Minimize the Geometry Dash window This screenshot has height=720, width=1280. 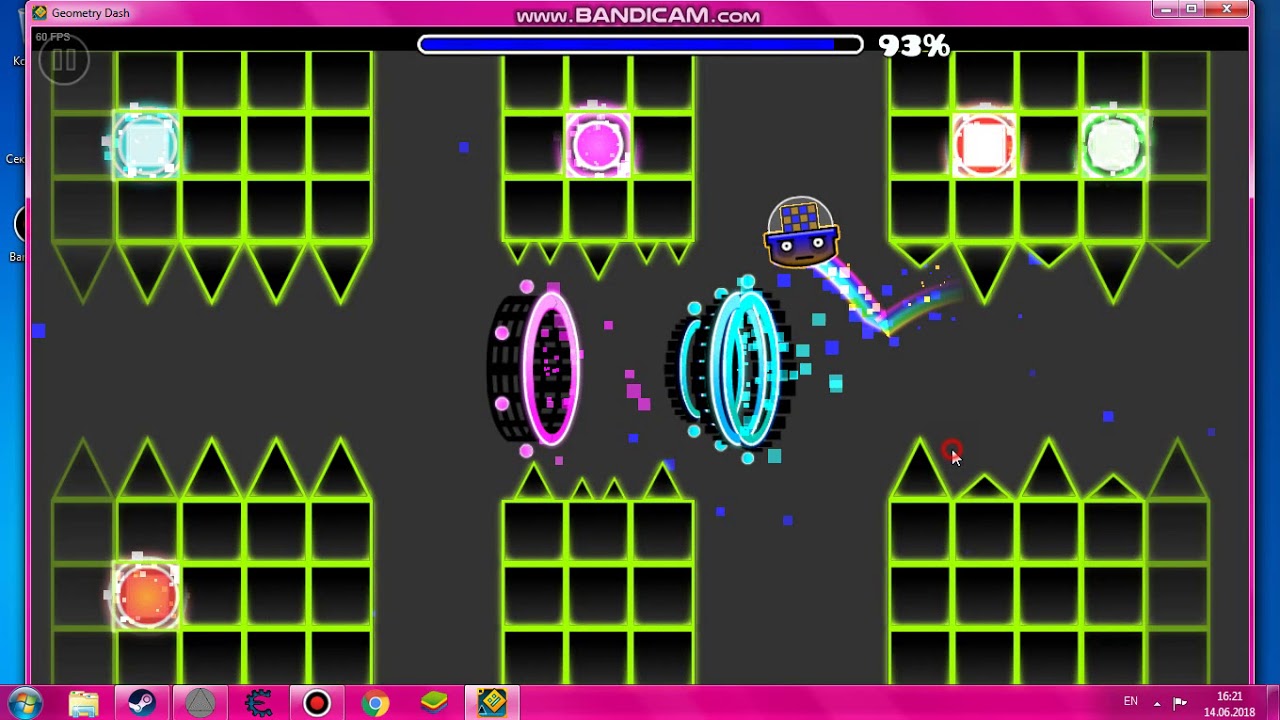pos(1165,9)
